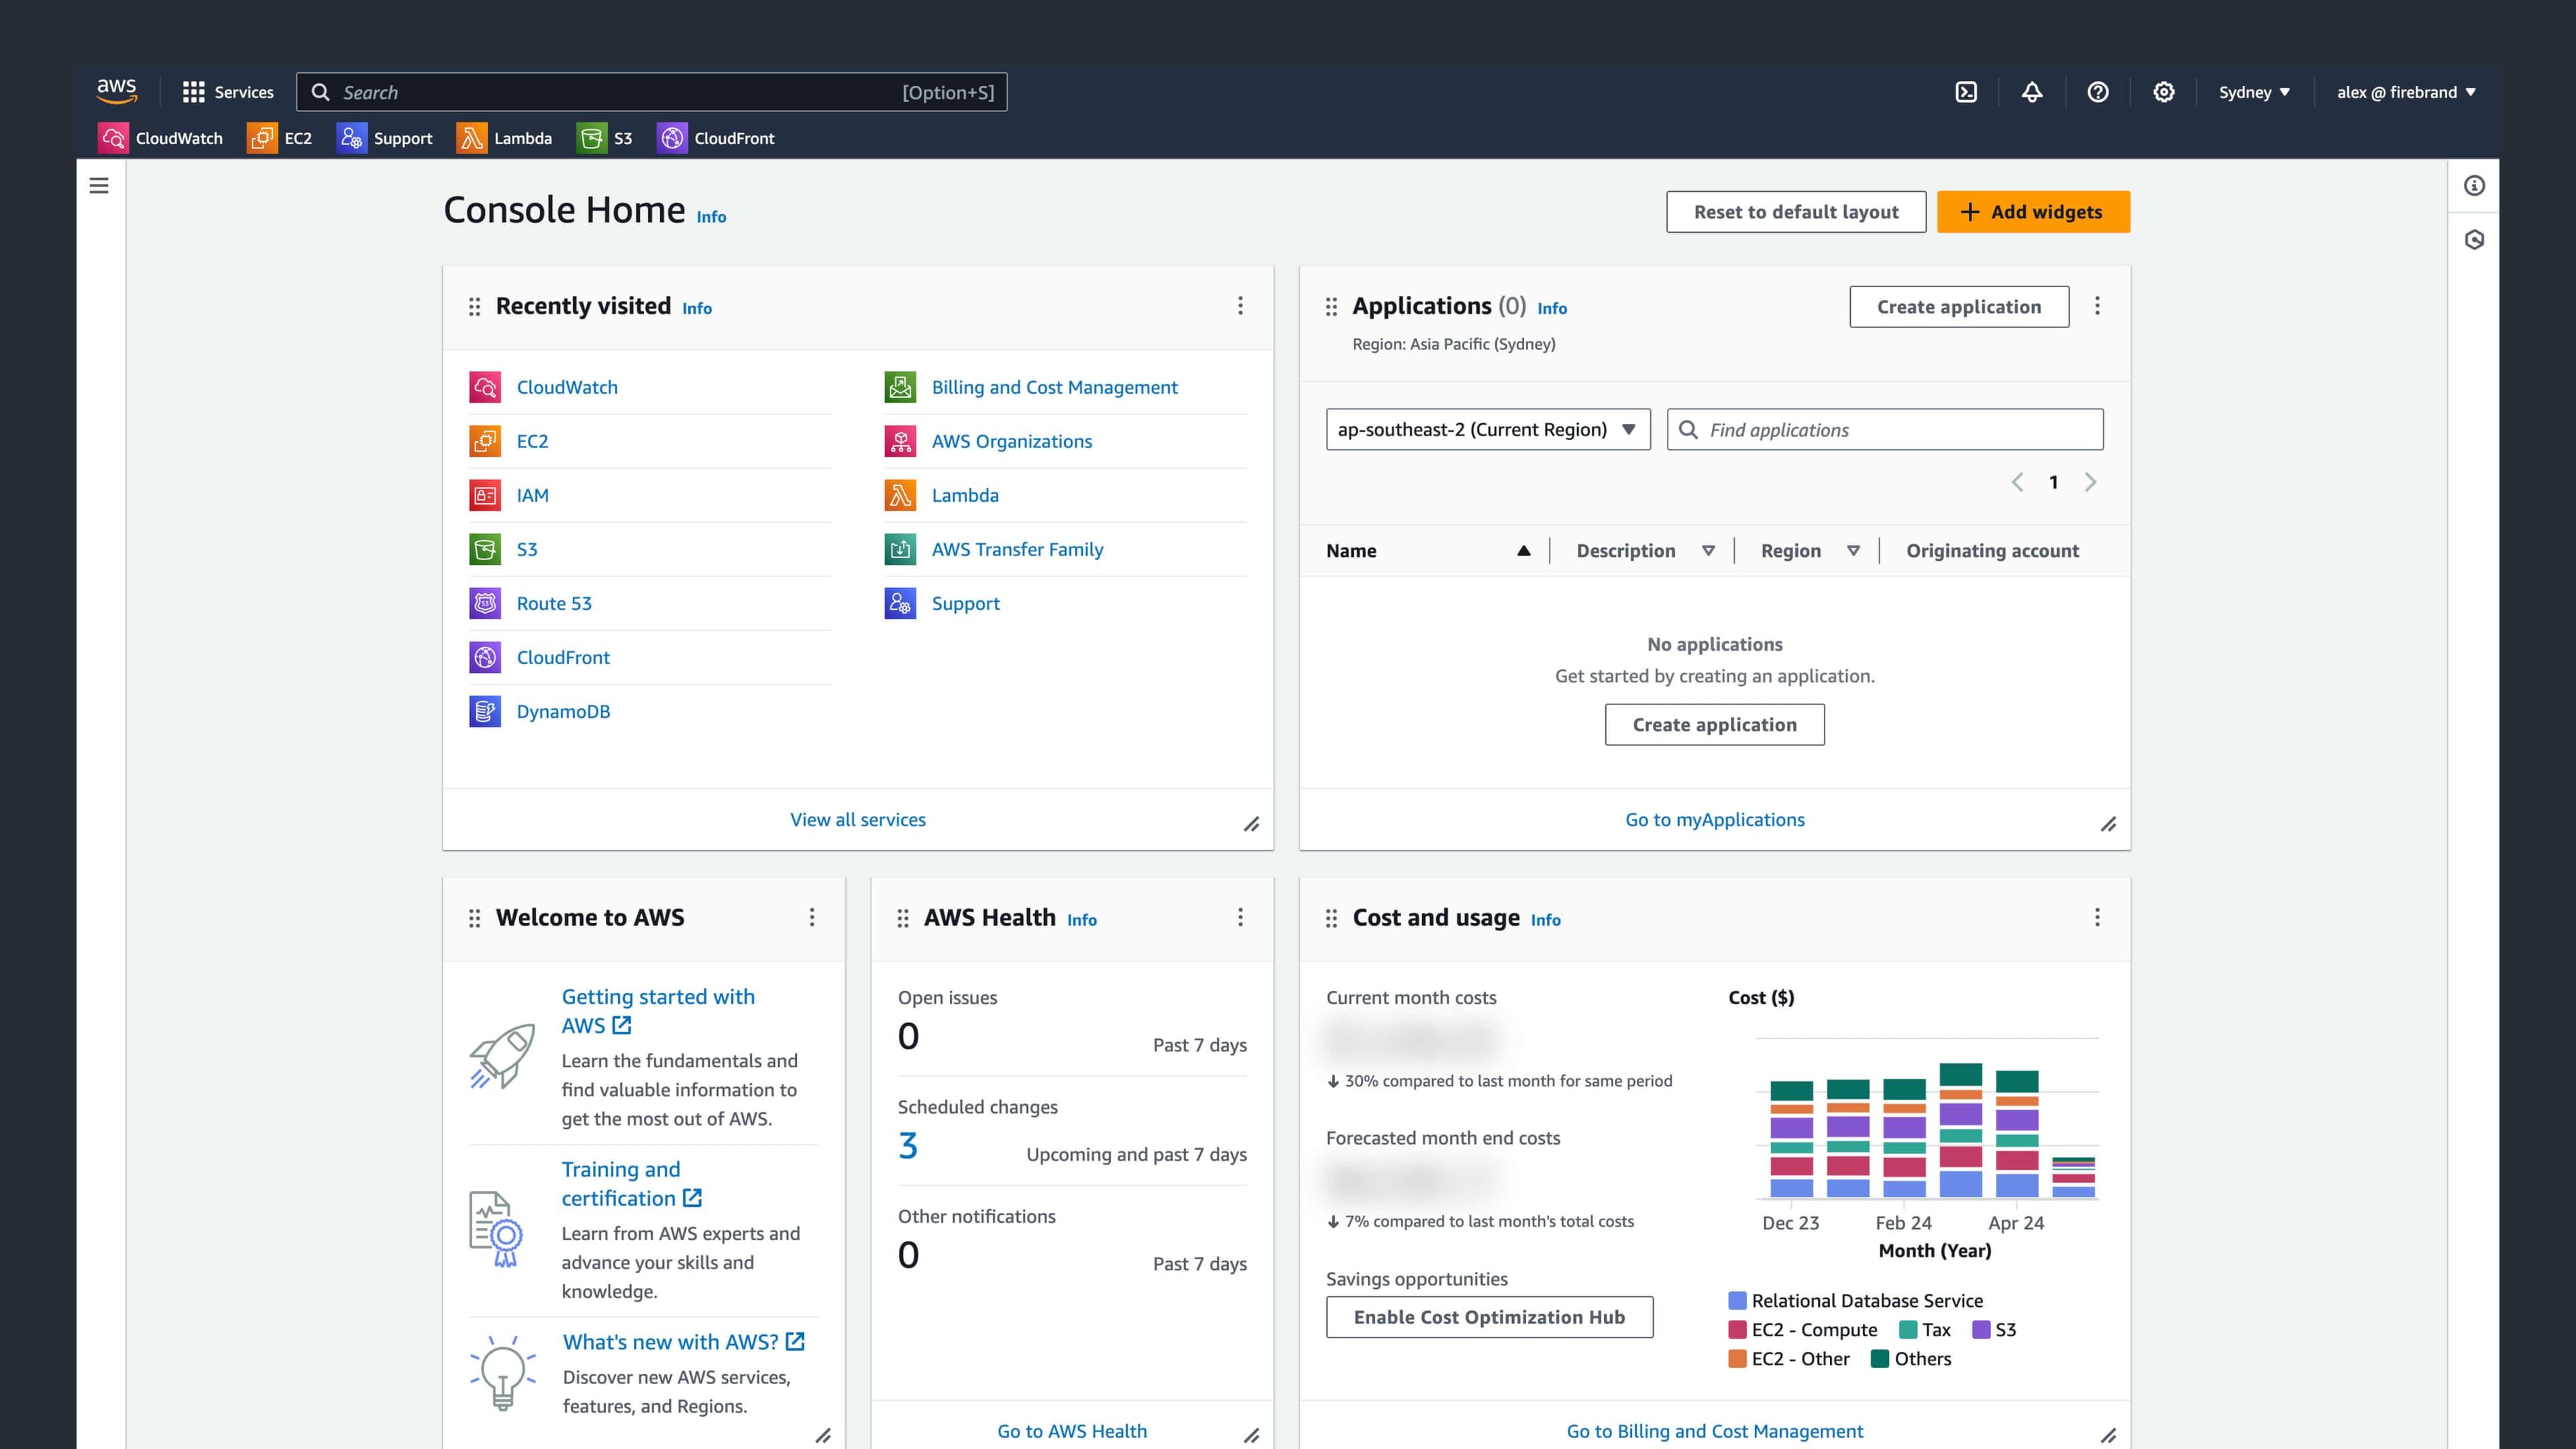The width and height of the screenshot is (2576, 1449).
Task: Open the settings gear icon
Action: (2164, 92)
